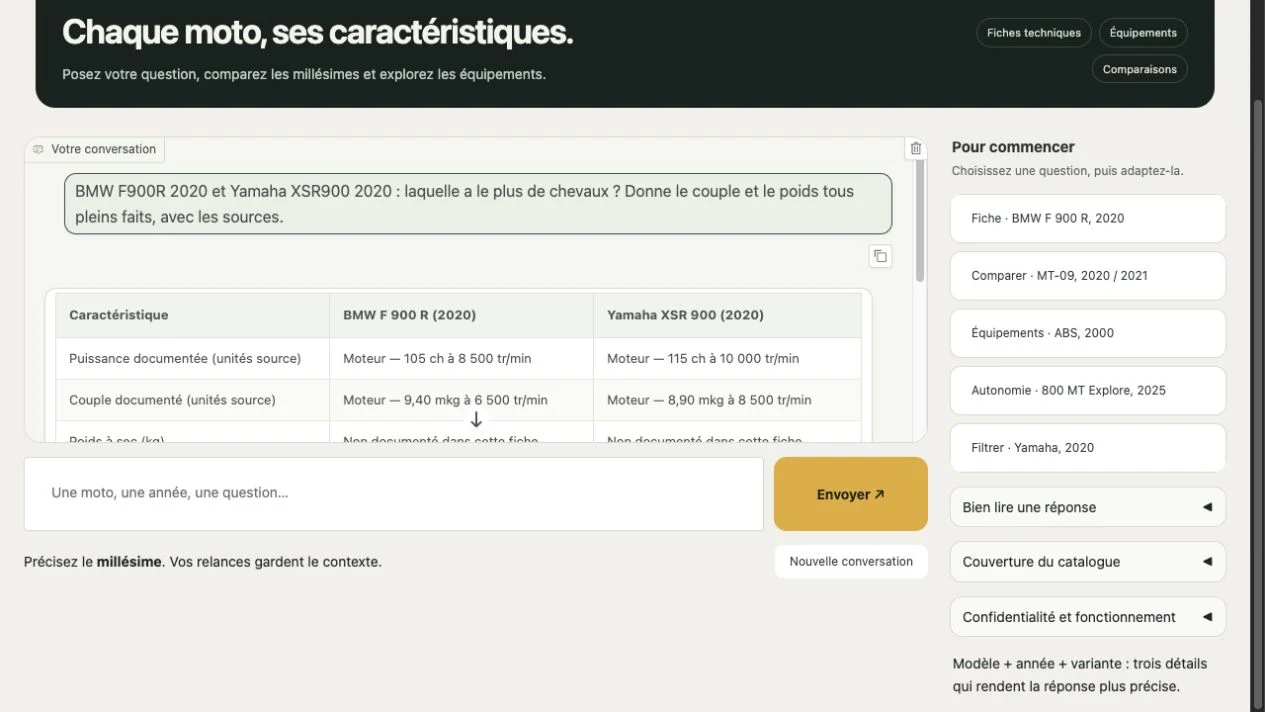Click the "Yamaha XSR 900 (2020)" column header
The width and height of the screenshot is (1265, 712).
click(x=727, y=315)
